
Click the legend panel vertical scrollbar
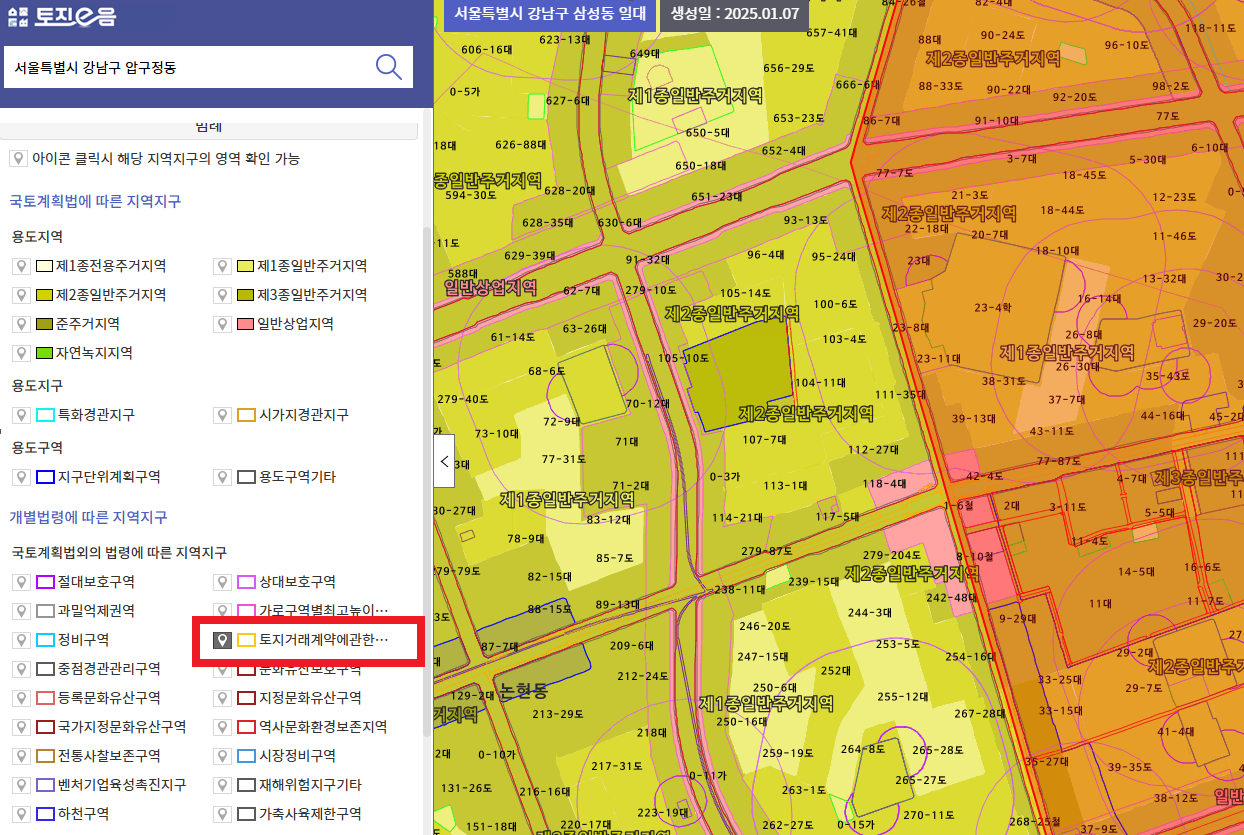pos(427,480)
